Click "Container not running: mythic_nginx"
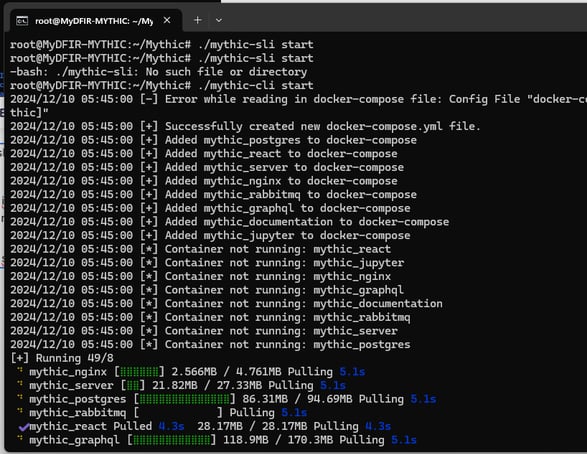 pos(278,277)
